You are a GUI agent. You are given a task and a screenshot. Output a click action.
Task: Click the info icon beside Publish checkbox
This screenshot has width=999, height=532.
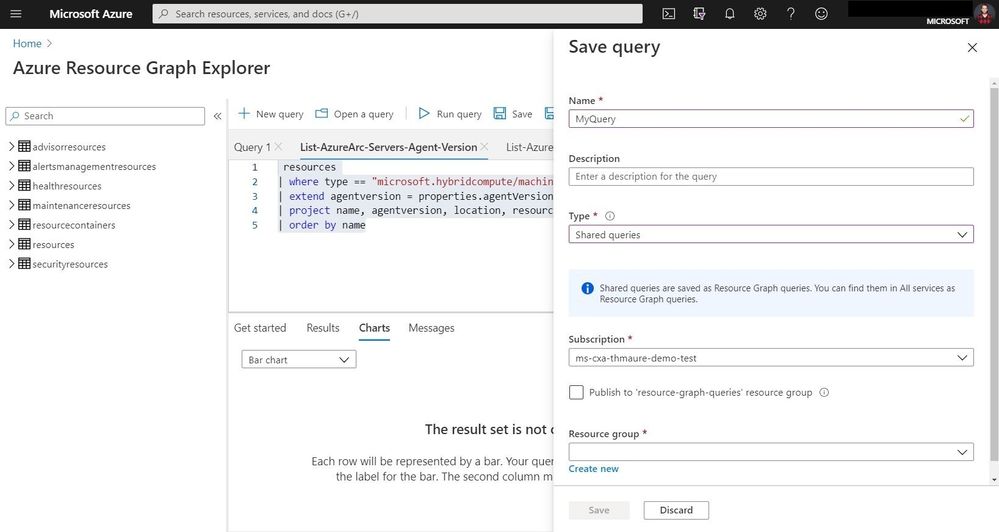pos(824,392)
